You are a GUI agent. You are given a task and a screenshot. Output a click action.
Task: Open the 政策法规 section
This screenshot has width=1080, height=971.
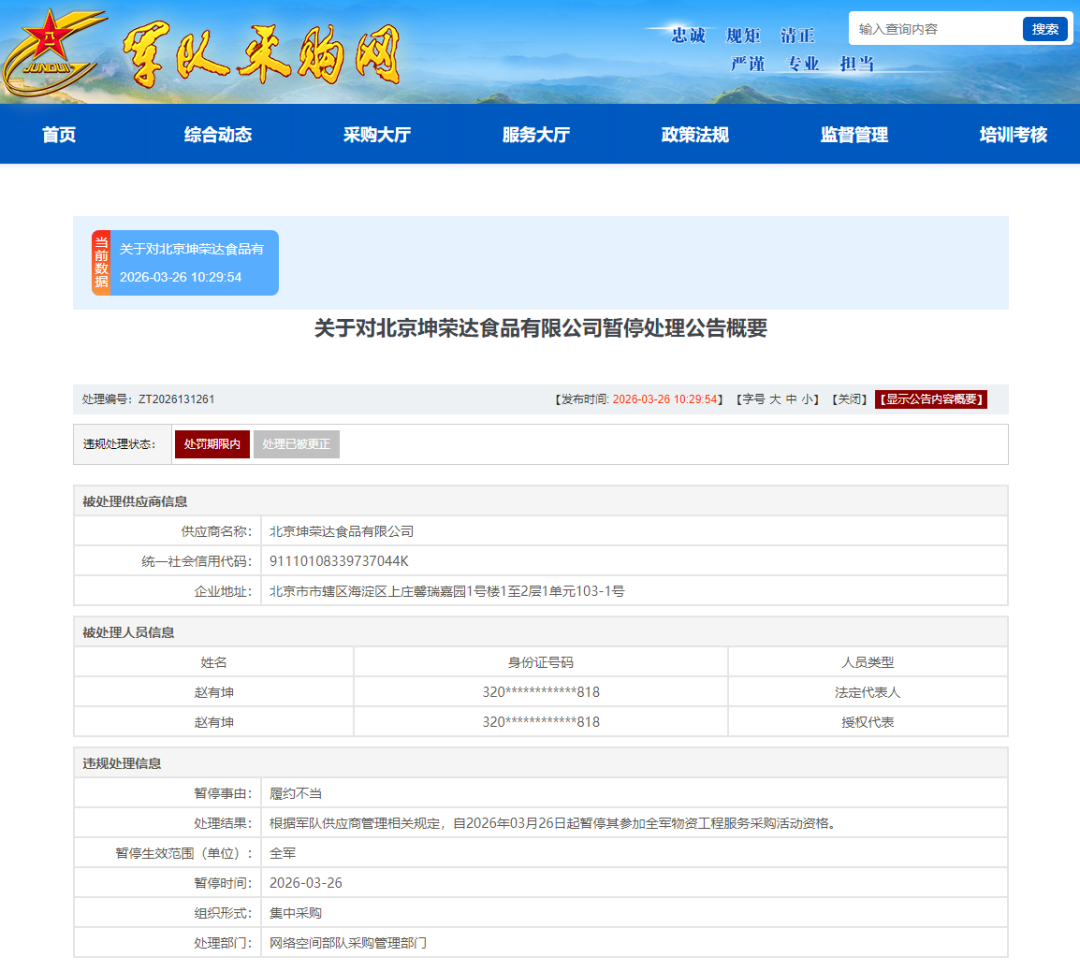click(694, 134)
